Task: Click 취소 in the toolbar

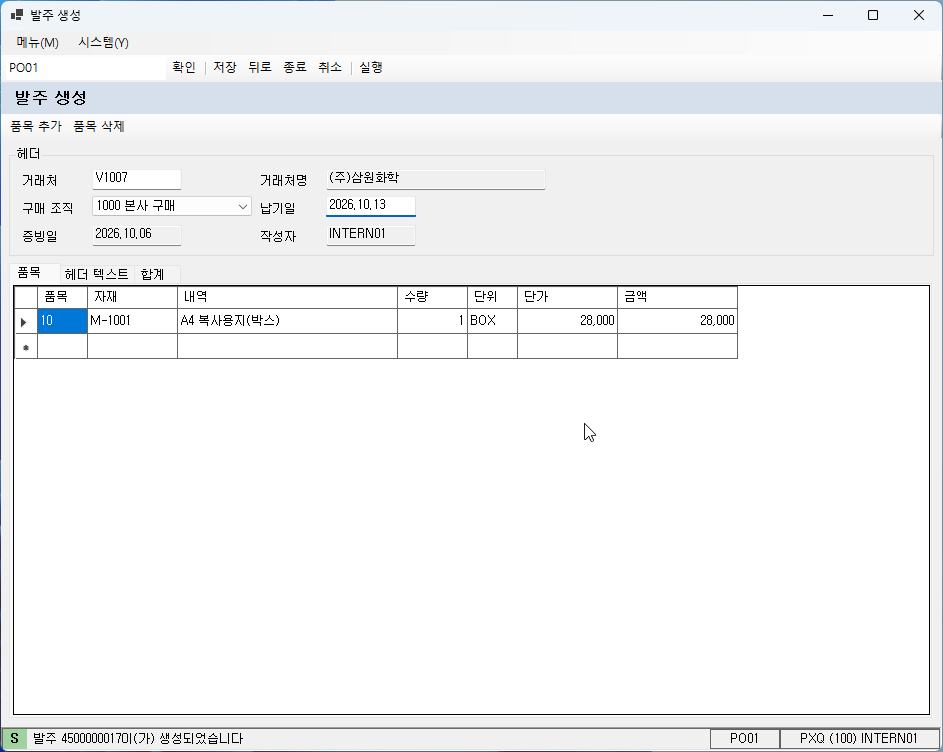Action: coord(330,67)
